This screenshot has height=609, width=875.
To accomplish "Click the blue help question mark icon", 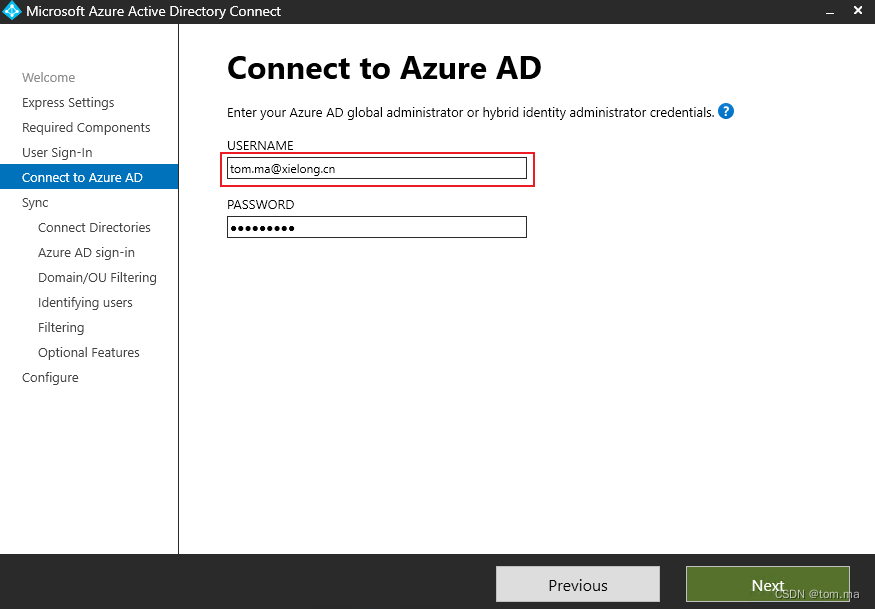I will tap(725, 112).
